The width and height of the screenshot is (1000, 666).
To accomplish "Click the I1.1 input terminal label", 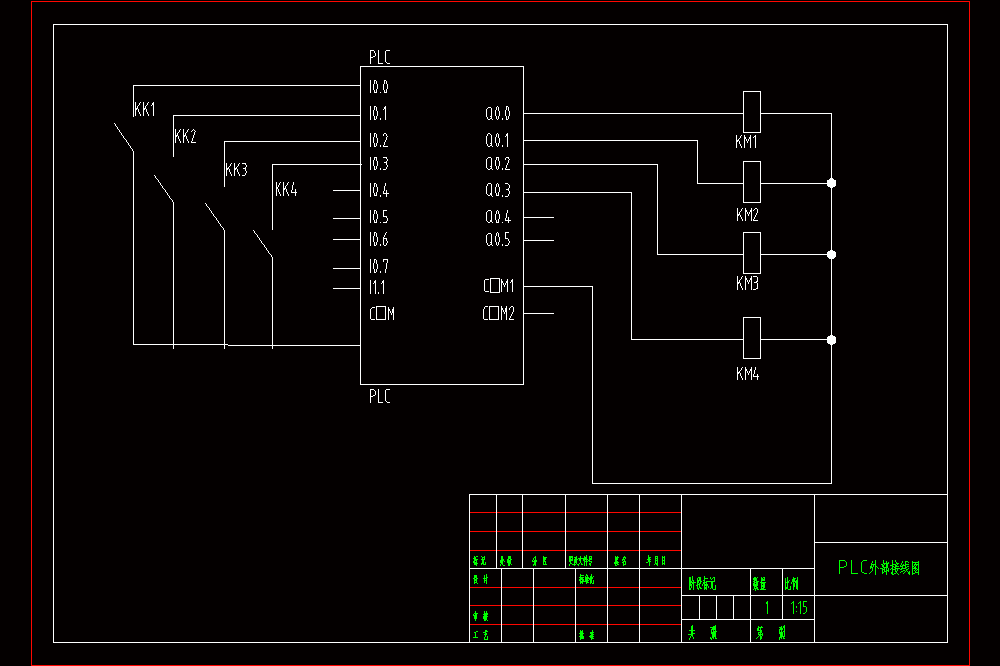I will (377, 288).
